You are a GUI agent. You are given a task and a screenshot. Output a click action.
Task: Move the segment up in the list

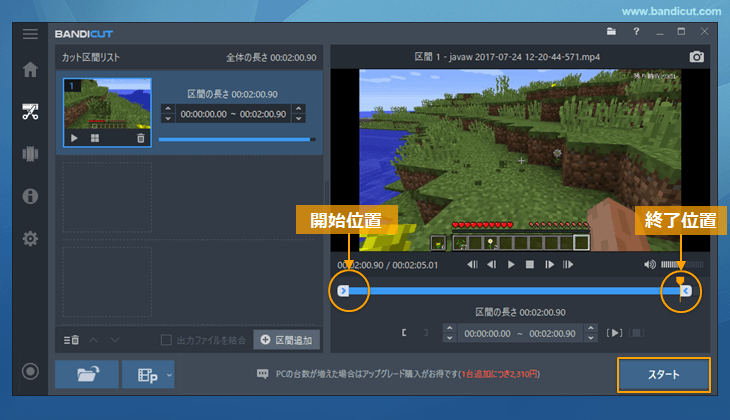pos(93,340)
